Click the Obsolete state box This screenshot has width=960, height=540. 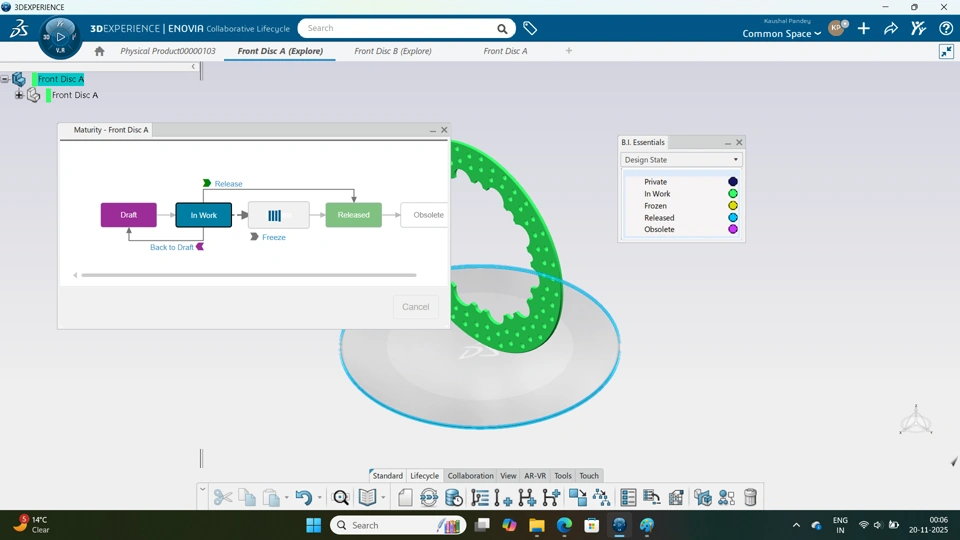(x=425, y=215)
